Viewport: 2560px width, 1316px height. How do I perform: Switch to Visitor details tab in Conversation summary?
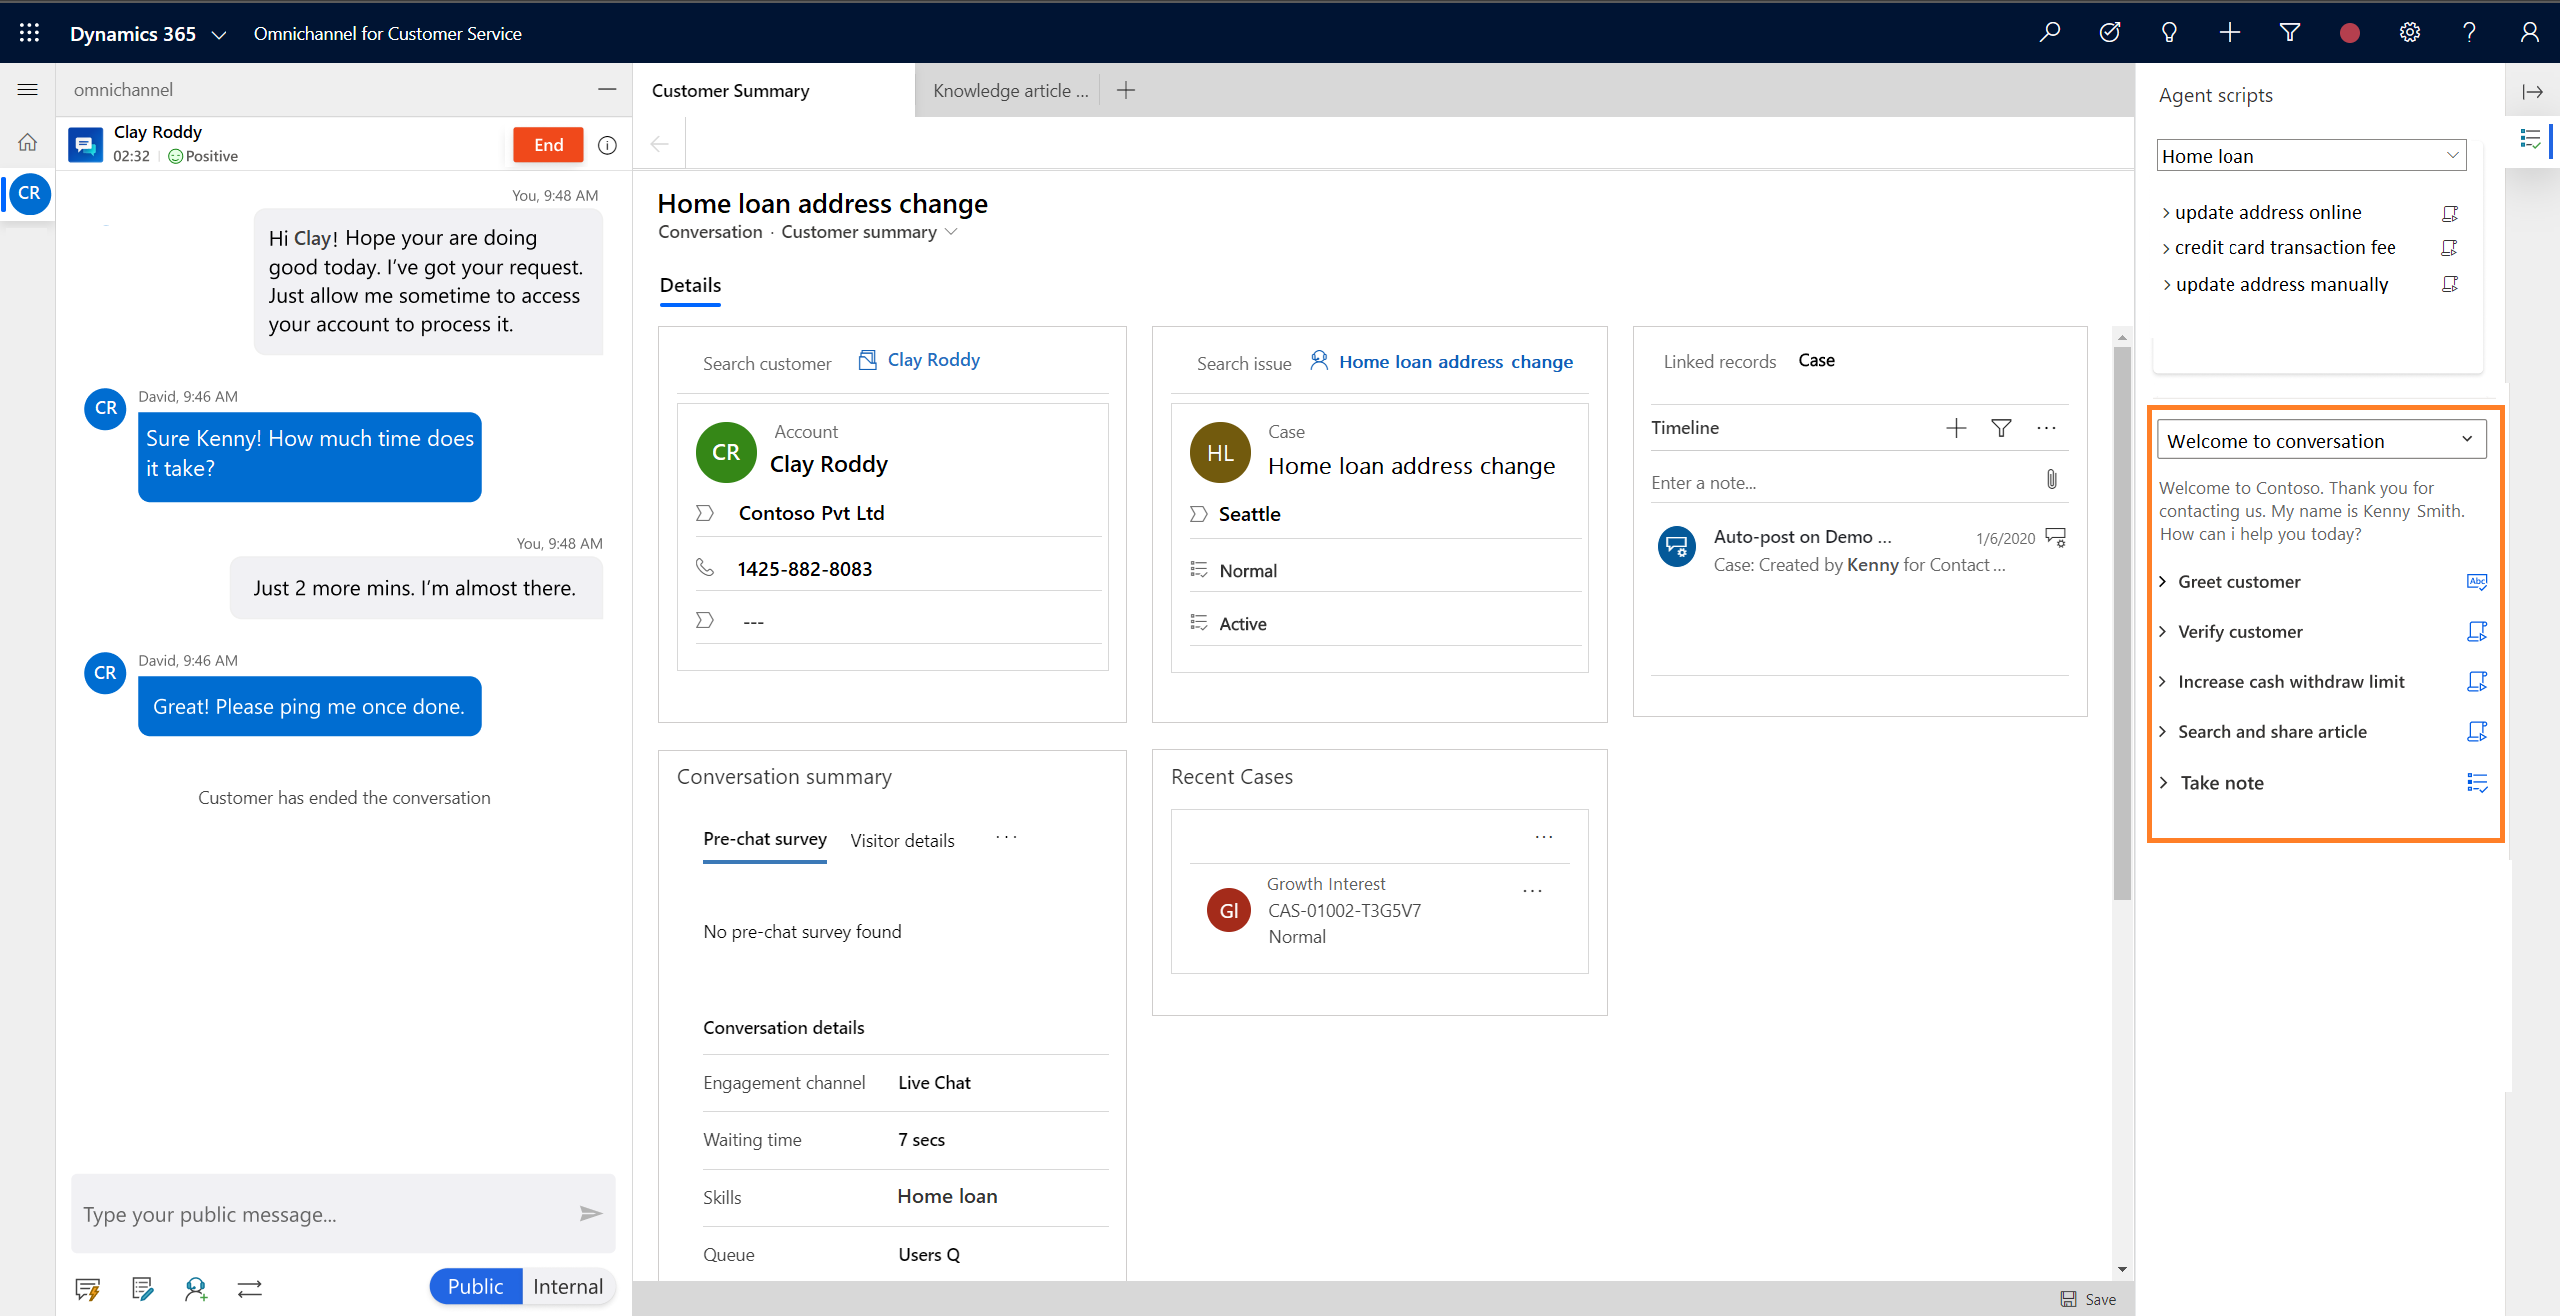coord(901,839)
